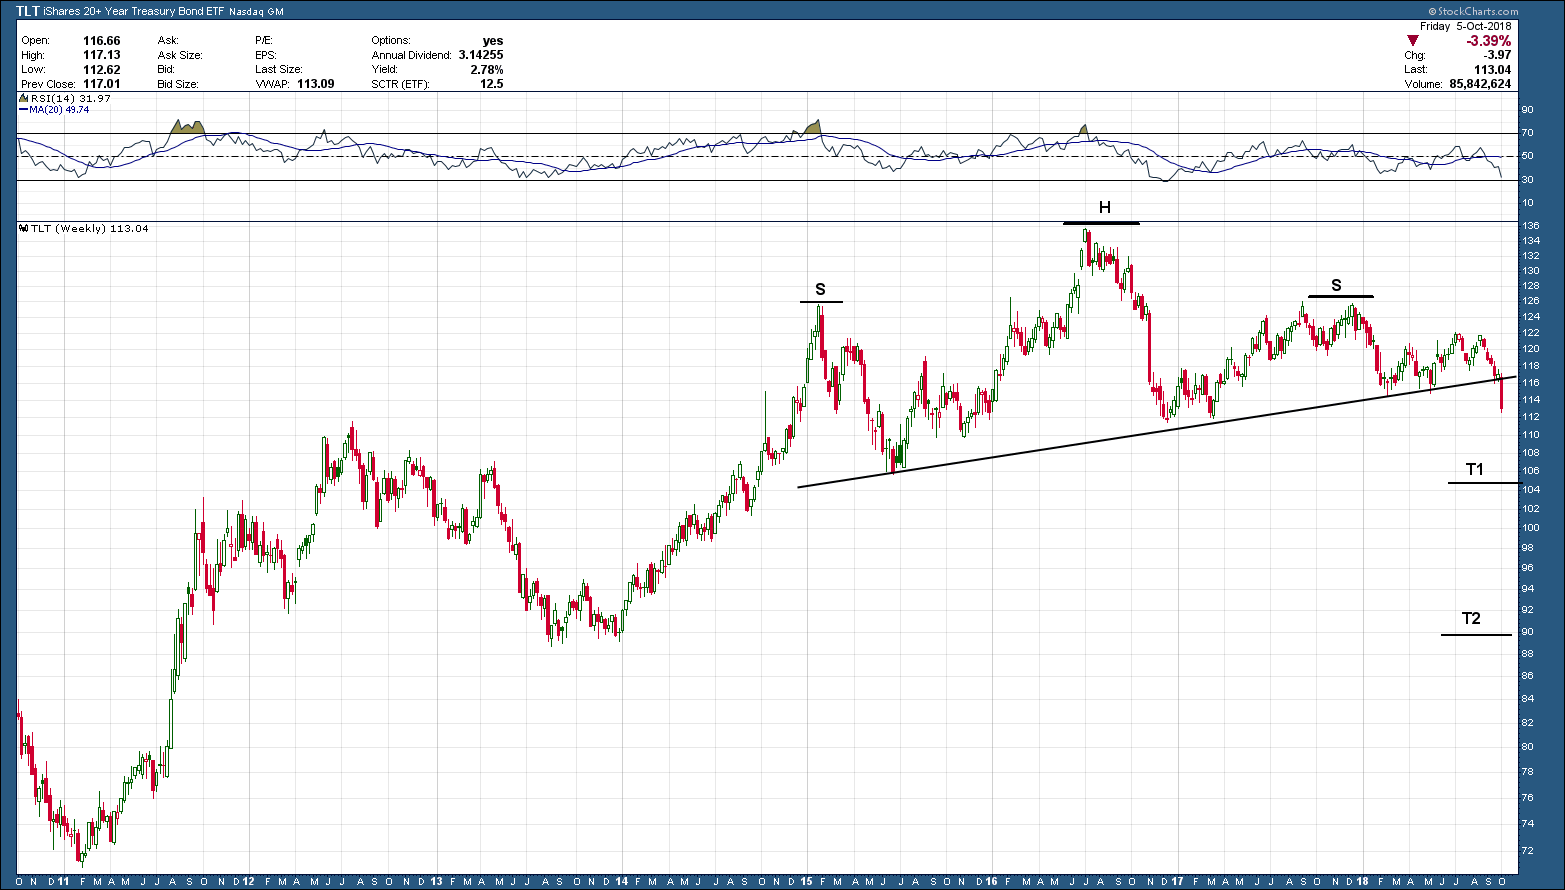Click the rising neckline trendline

[x=1157, y=432]
